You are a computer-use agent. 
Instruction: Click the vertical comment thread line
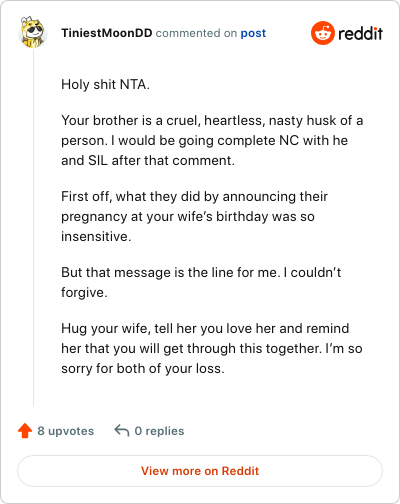coord(33,228)
